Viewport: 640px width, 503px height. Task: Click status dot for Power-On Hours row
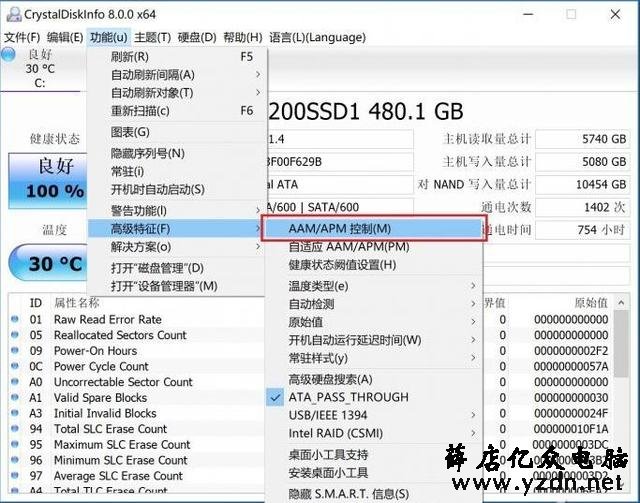[15, 350]
